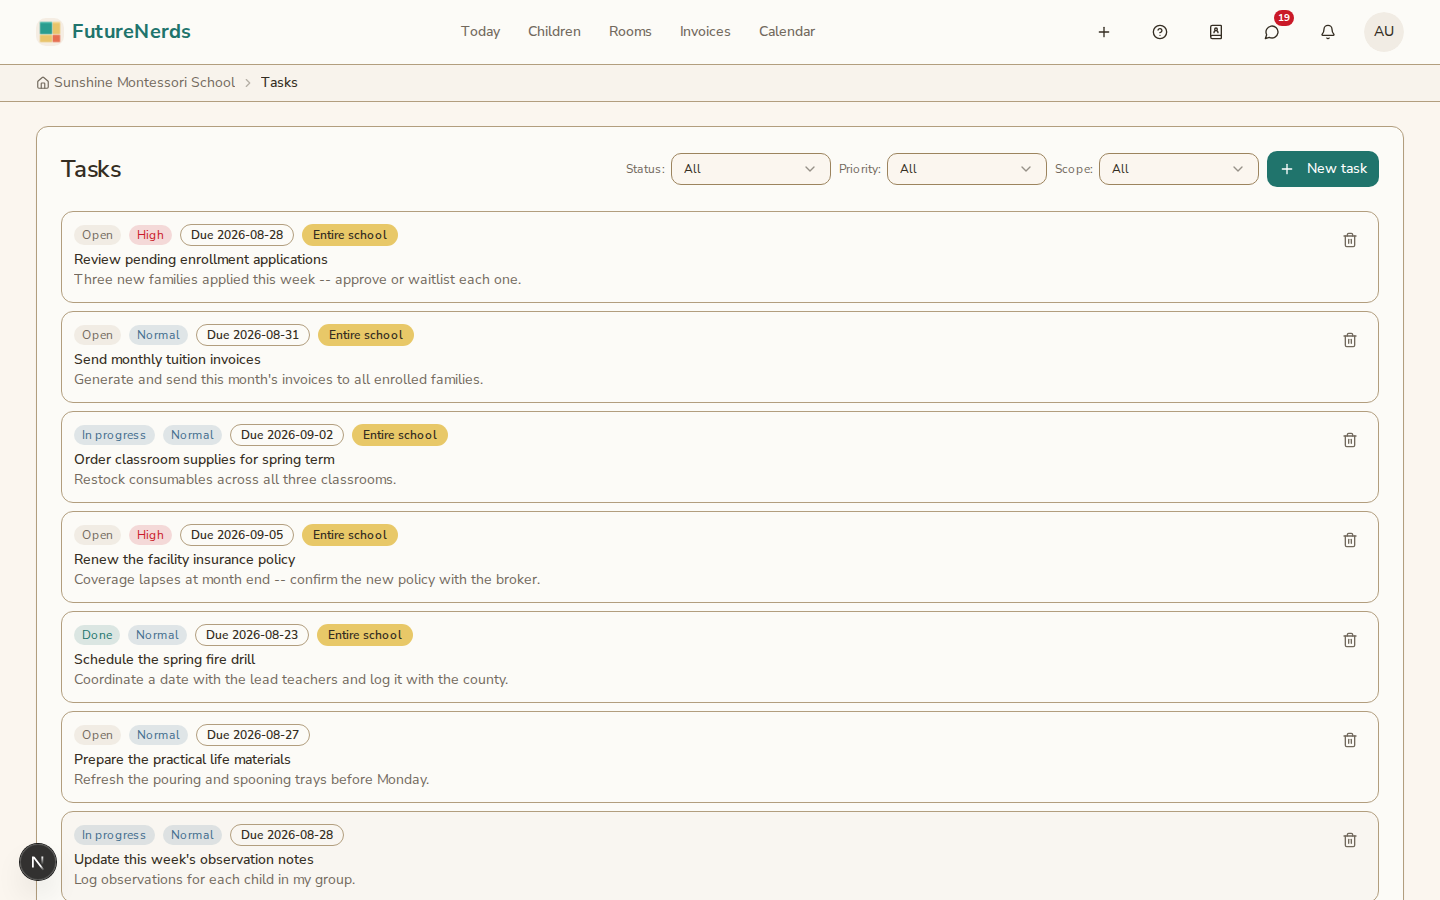Click Open status badge on enrollment applications task
The image size is (1440, 900).
97,235
